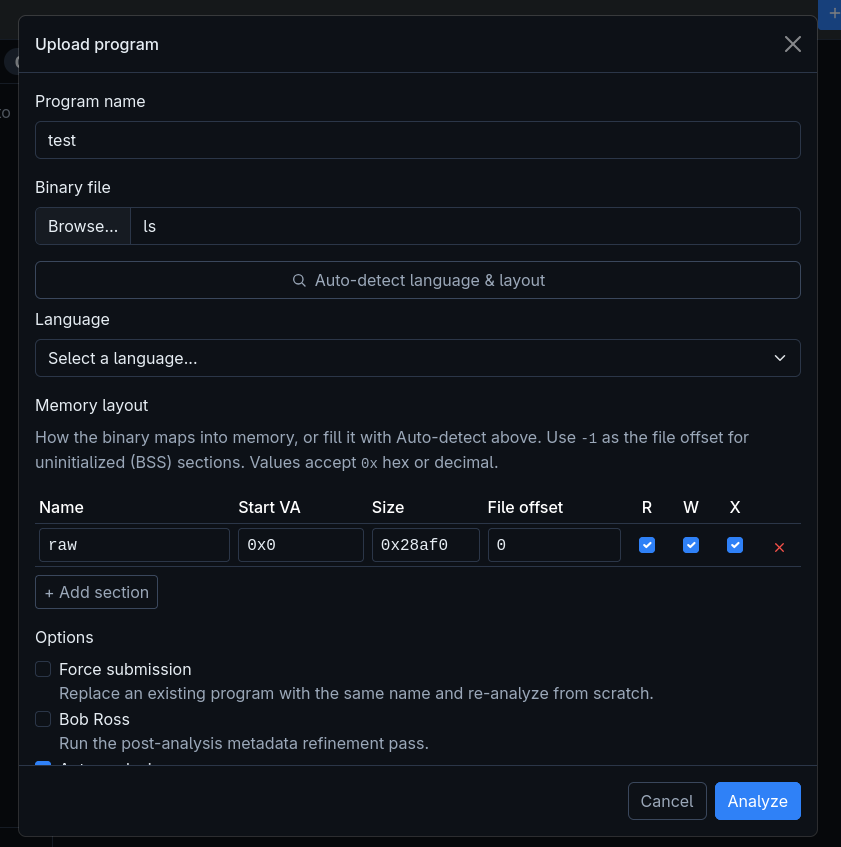Uncheck the W (write) permission checkbox

(691, 545)
